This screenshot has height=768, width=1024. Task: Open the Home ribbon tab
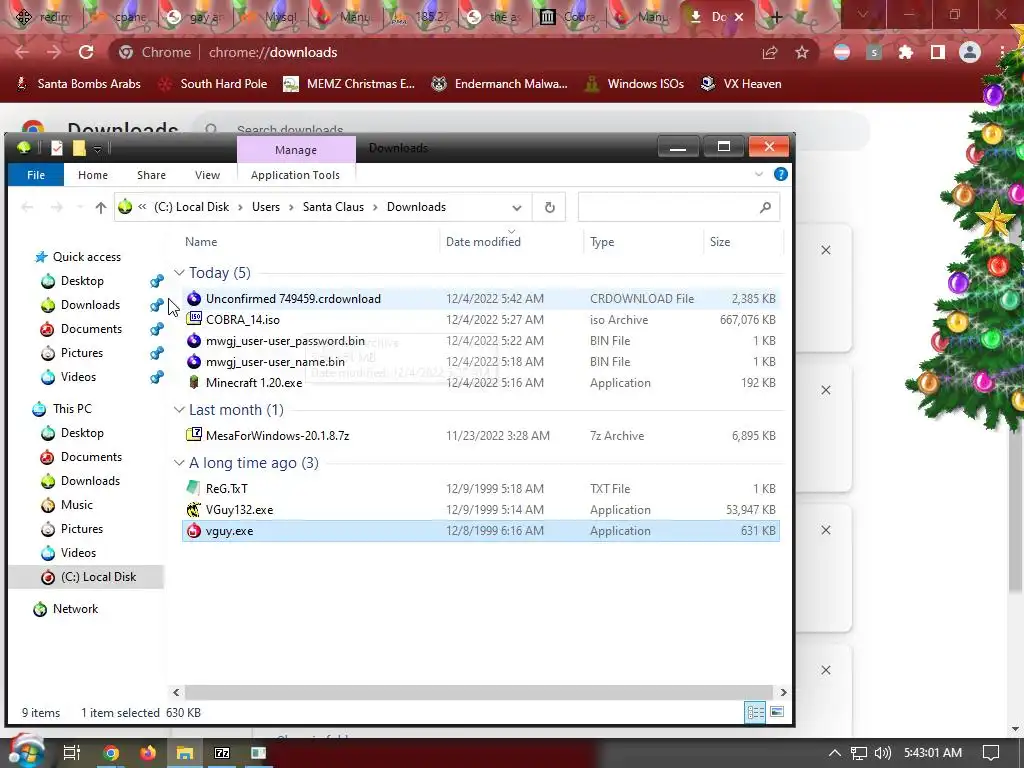point(93,174)
